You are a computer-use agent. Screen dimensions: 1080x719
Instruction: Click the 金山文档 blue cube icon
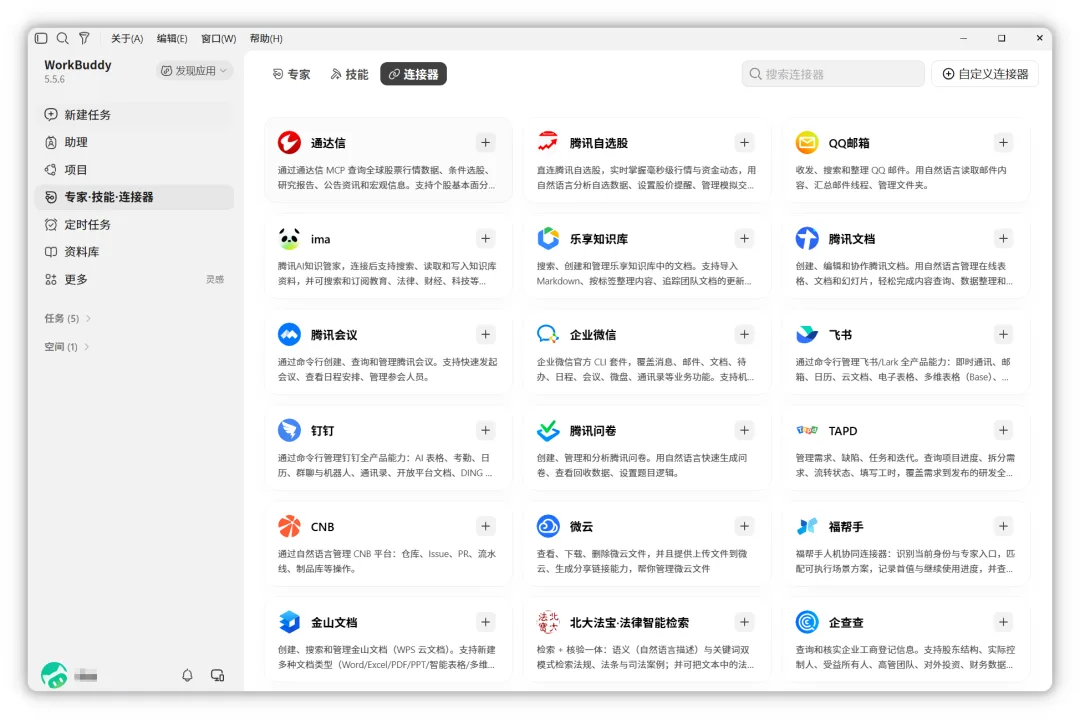[289, 622]
